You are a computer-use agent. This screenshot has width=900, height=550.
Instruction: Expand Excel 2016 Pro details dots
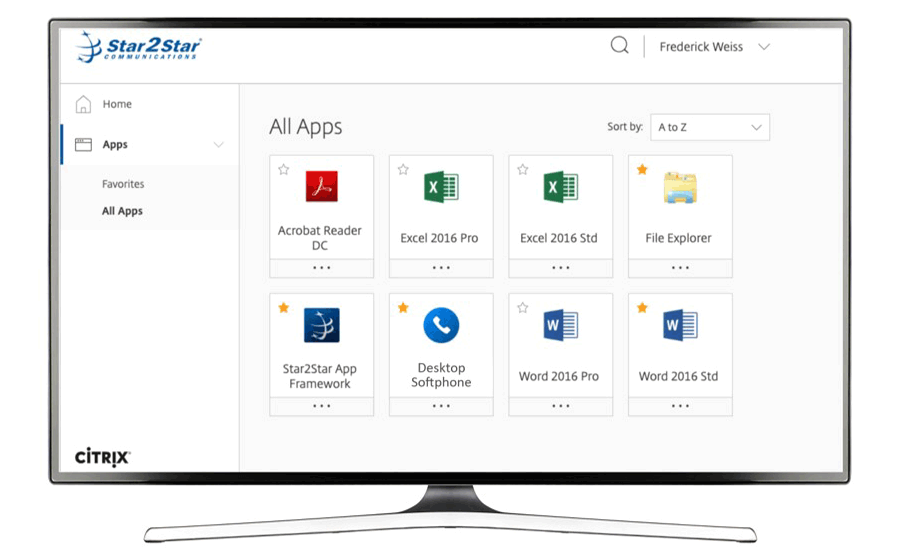[x=441, y=268]
